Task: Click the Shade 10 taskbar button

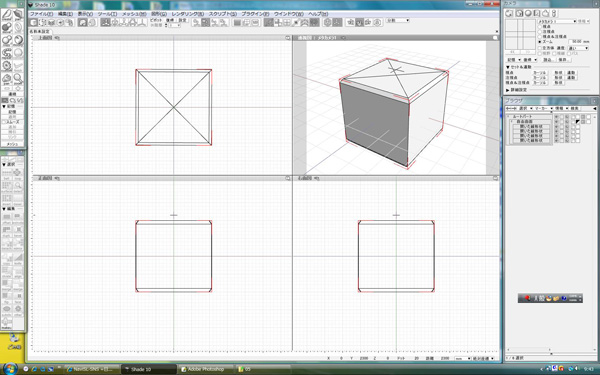Action: [x=149, y=369]
